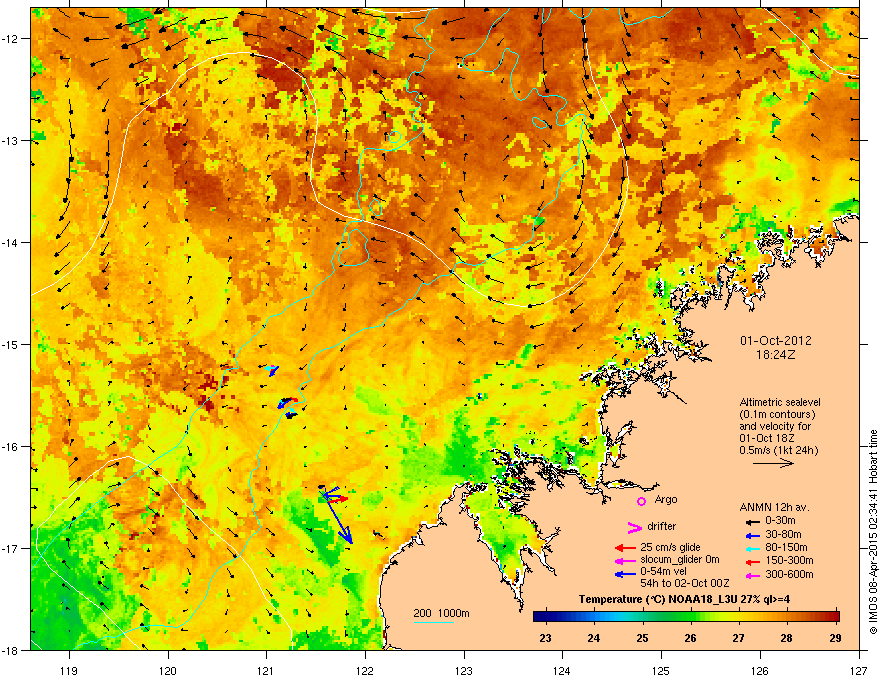Click the '01-Oct-2012' date label
Image resolution: width=880 pixels, height=680 pixels.
[x=776, y=341]
